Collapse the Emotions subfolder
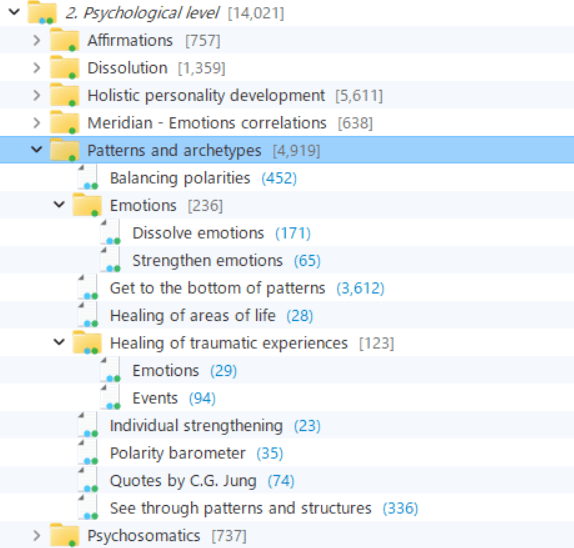 [59, 204]
